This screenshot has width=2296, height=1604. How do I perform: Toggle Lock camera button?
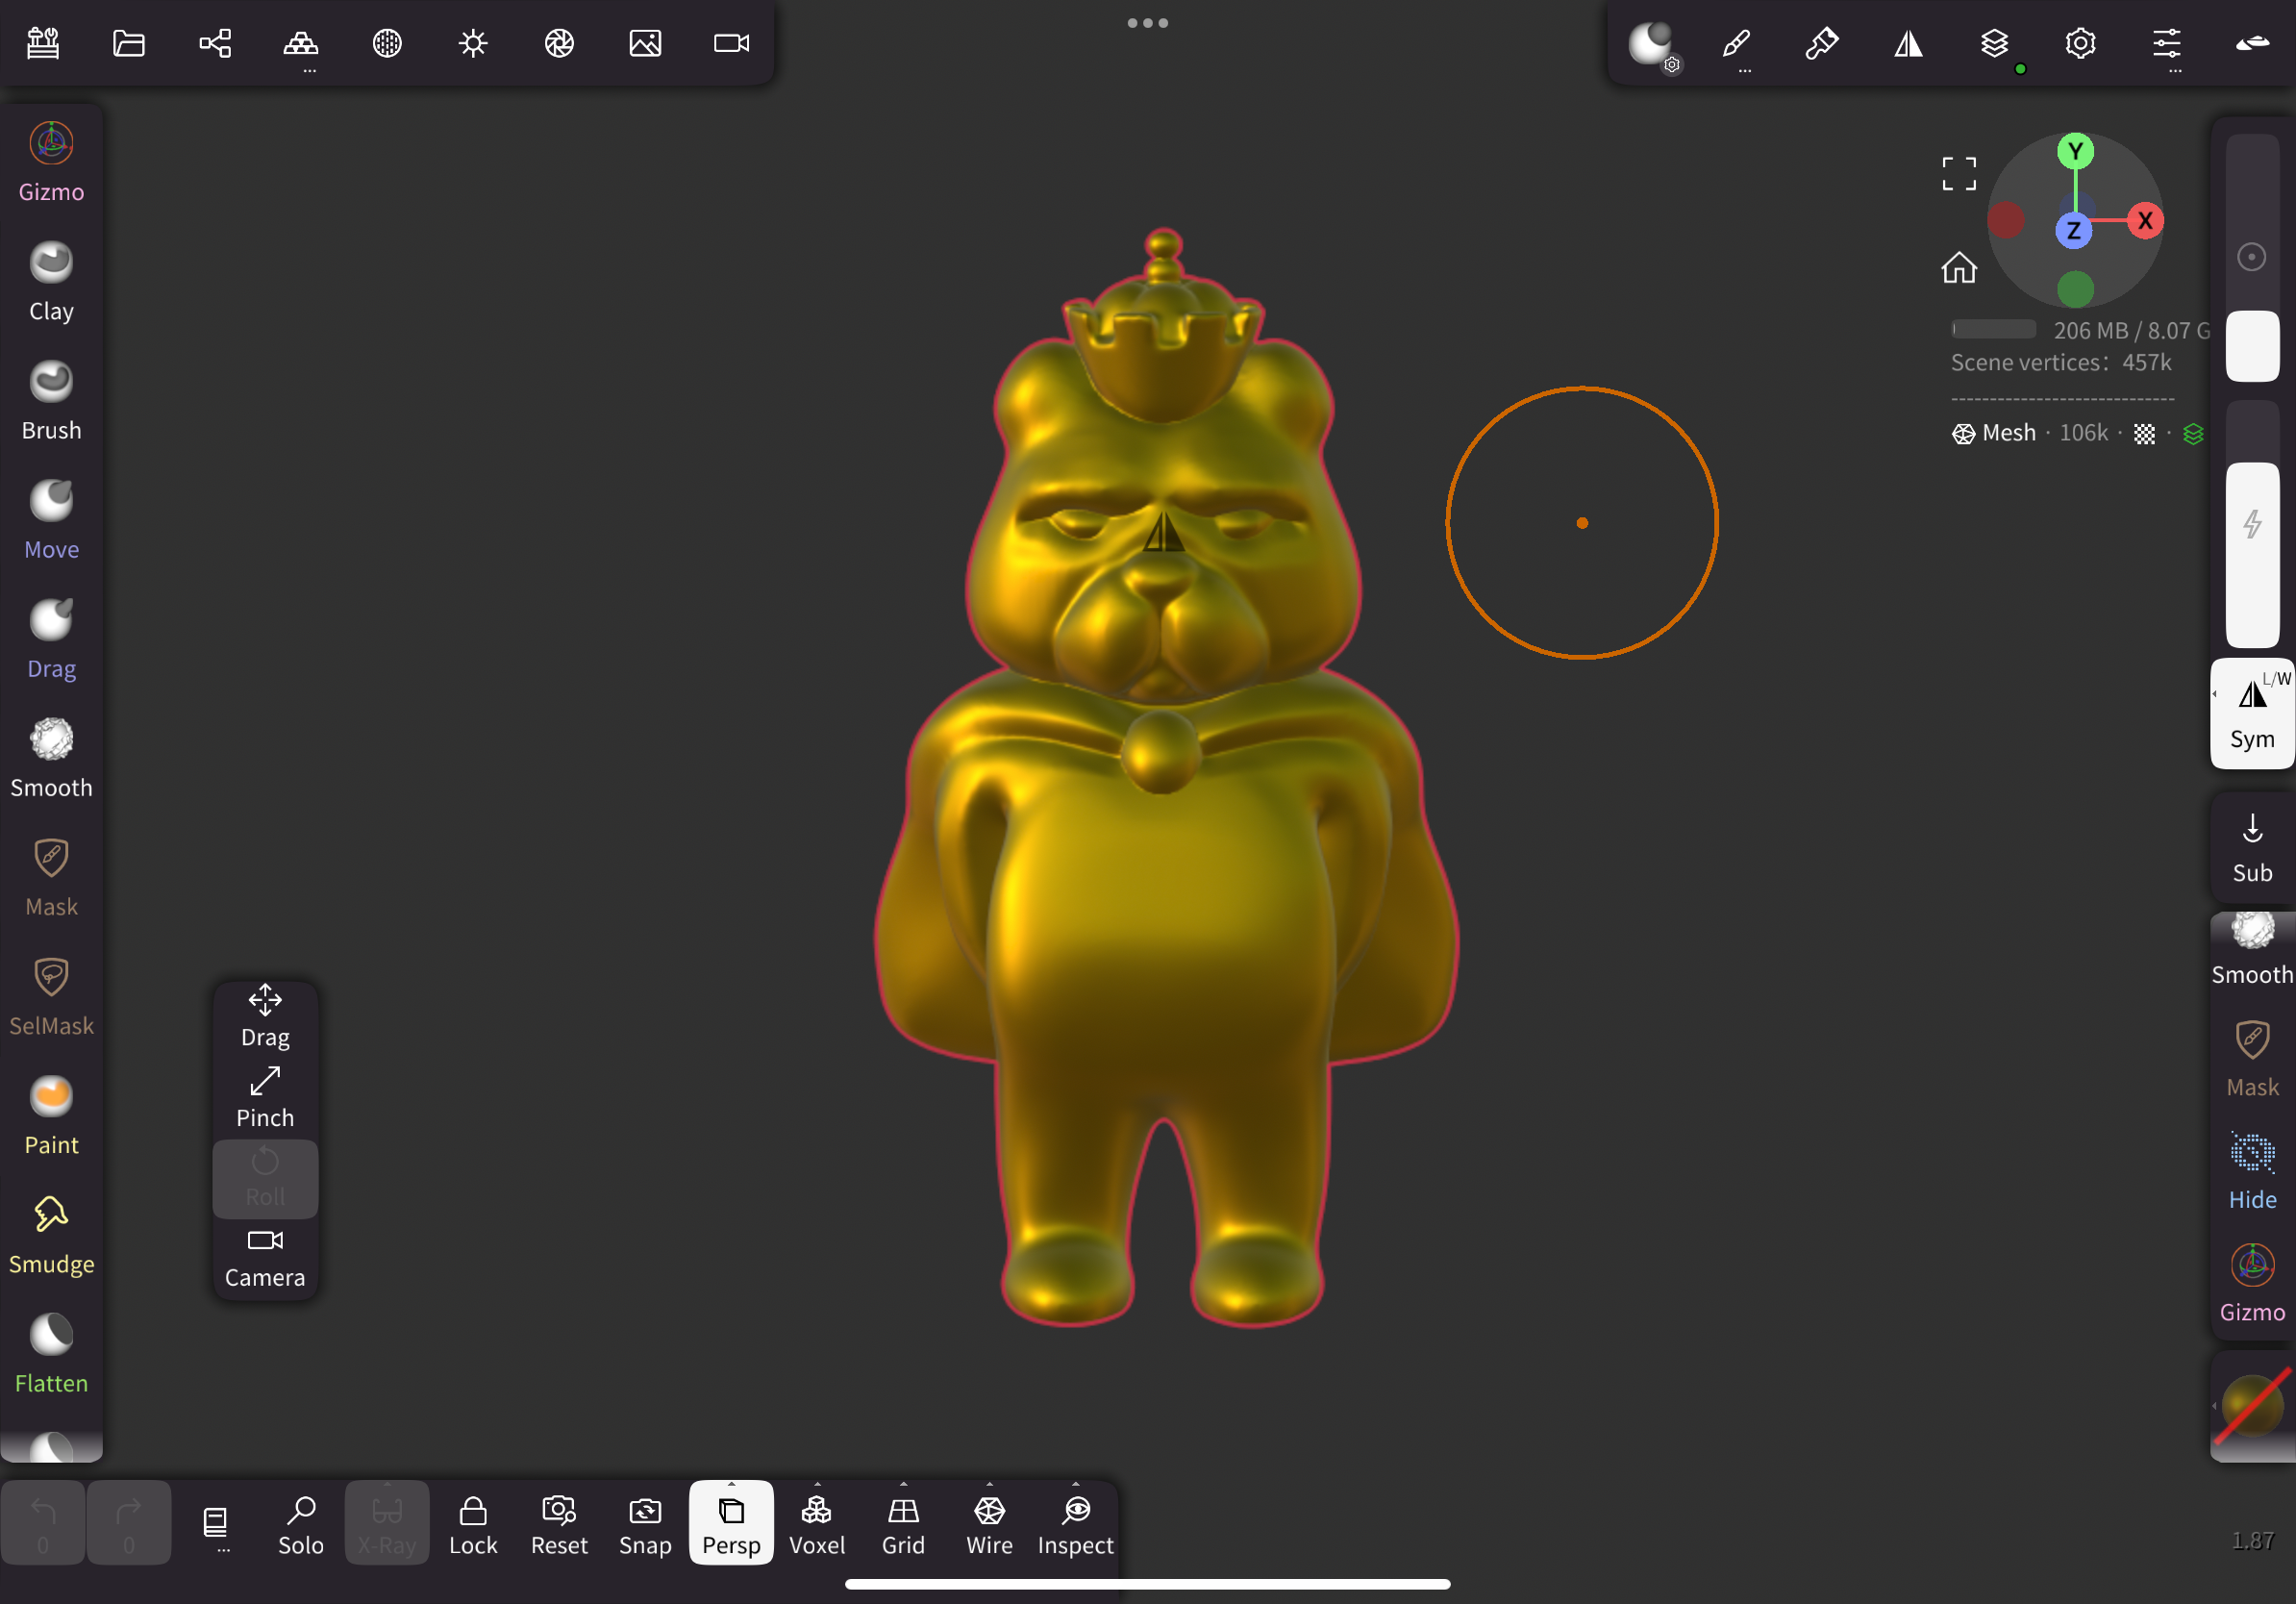point(473,1522)
